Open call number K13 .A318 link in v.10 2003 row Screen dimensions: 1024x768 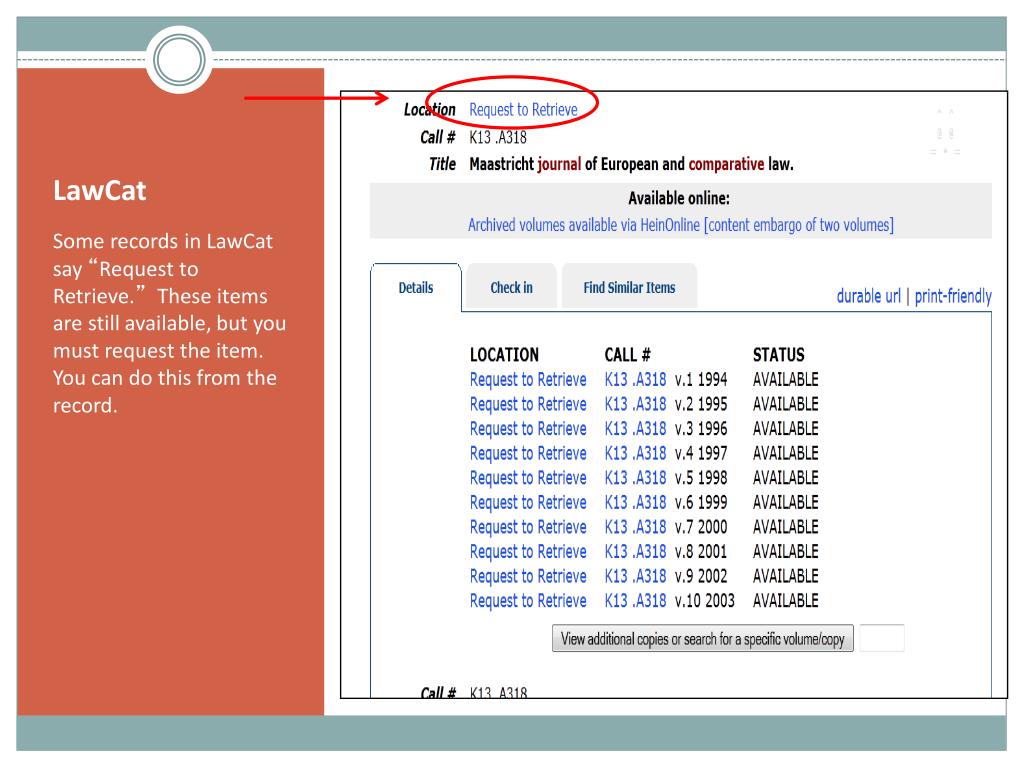[635, 601]
